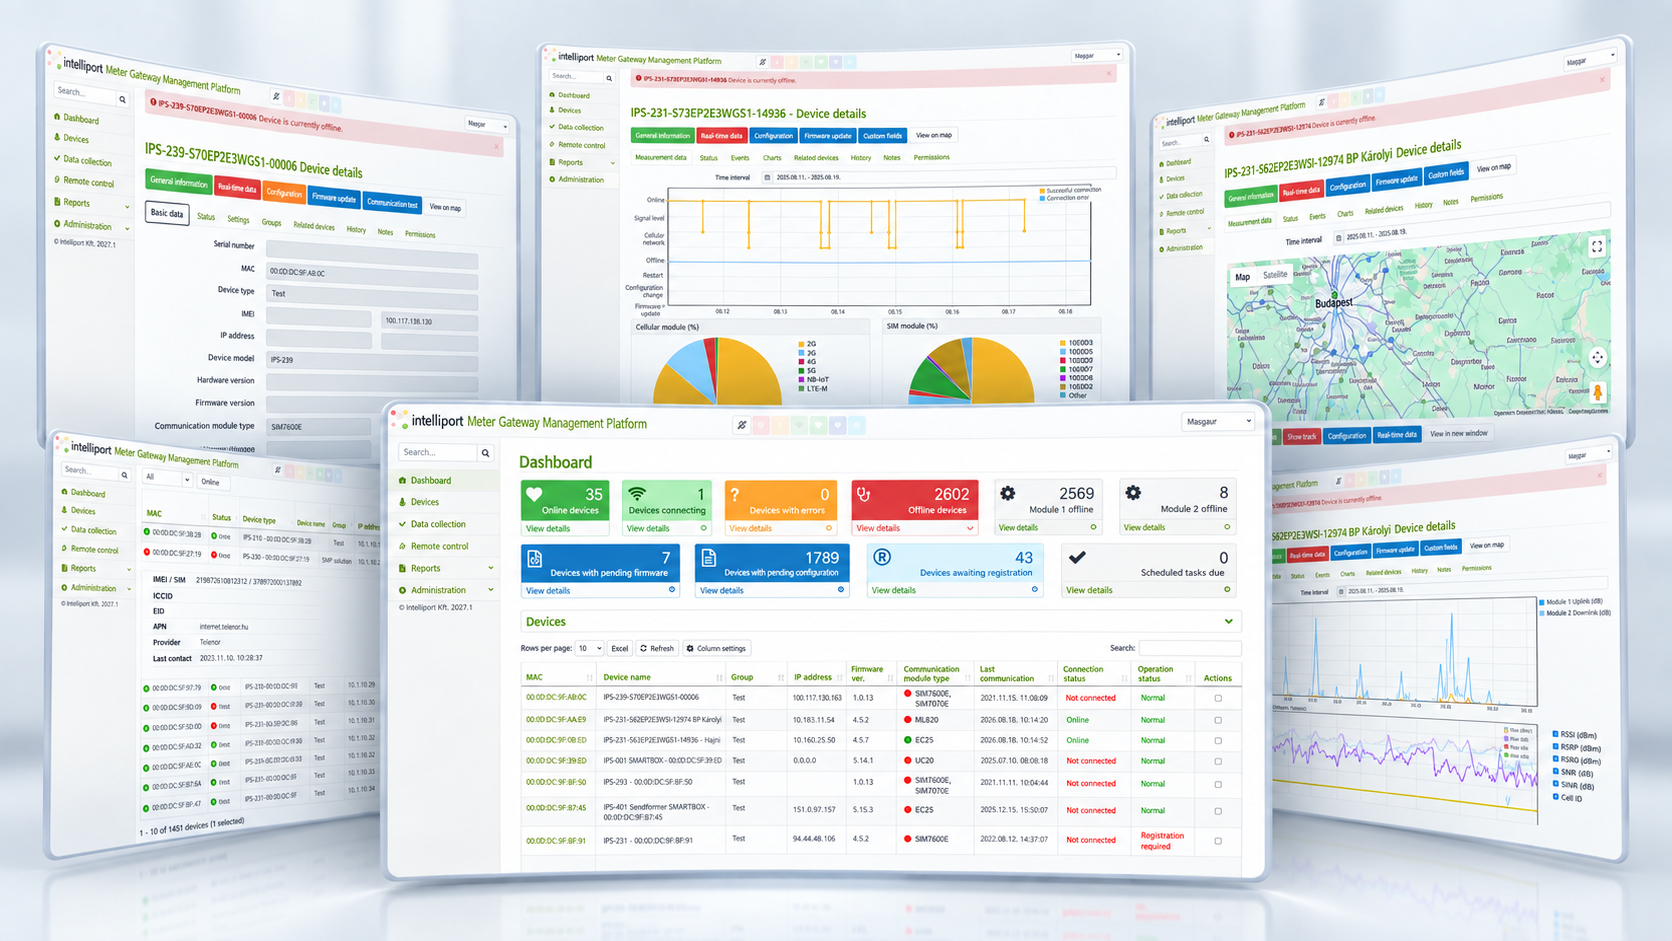Click the gear icon on Module 2 offline card

click(x=1133, y=493)
